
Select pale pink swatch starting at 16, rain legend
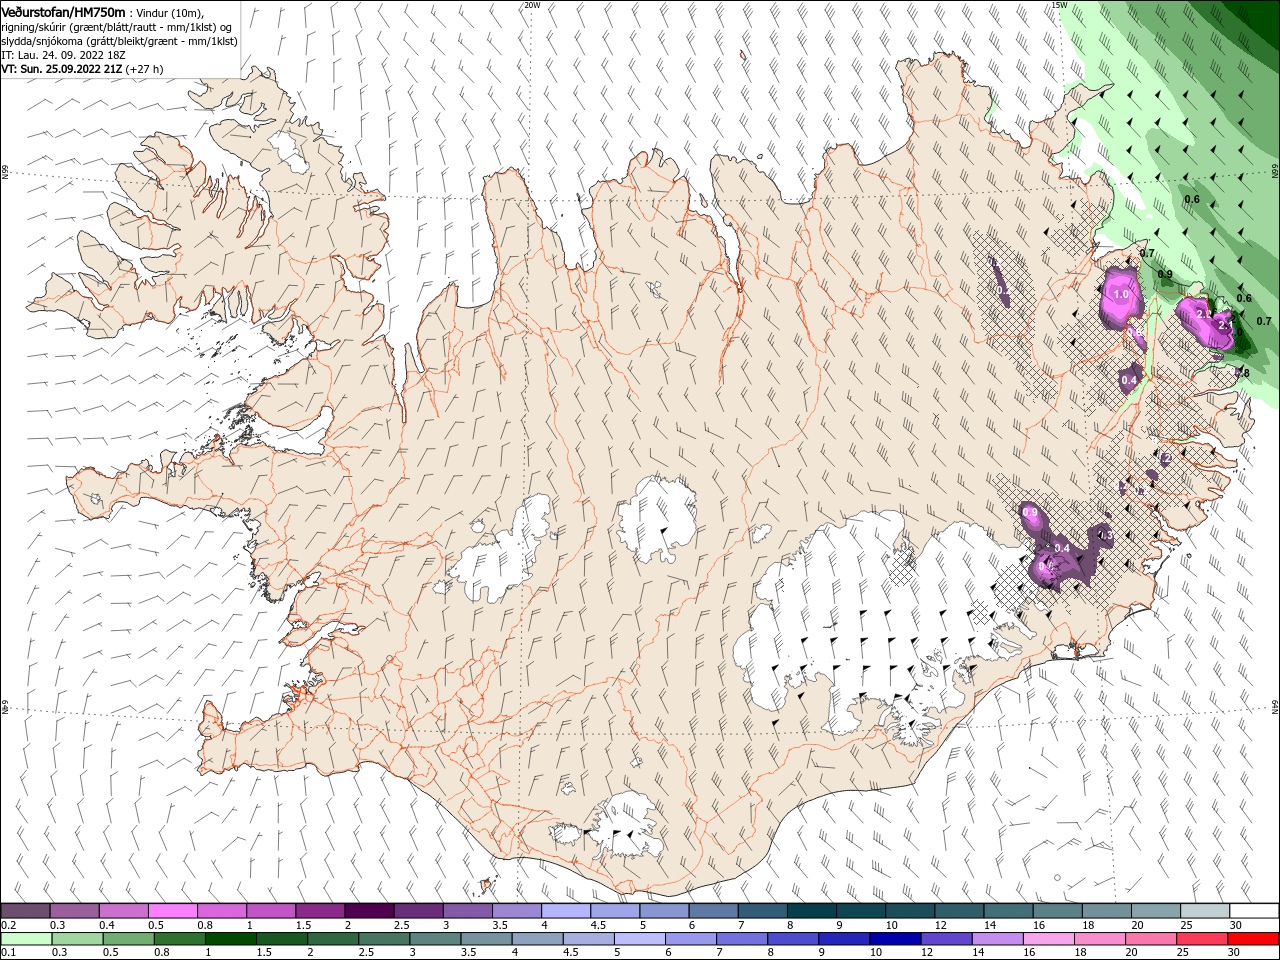[x=1048, y=939]
